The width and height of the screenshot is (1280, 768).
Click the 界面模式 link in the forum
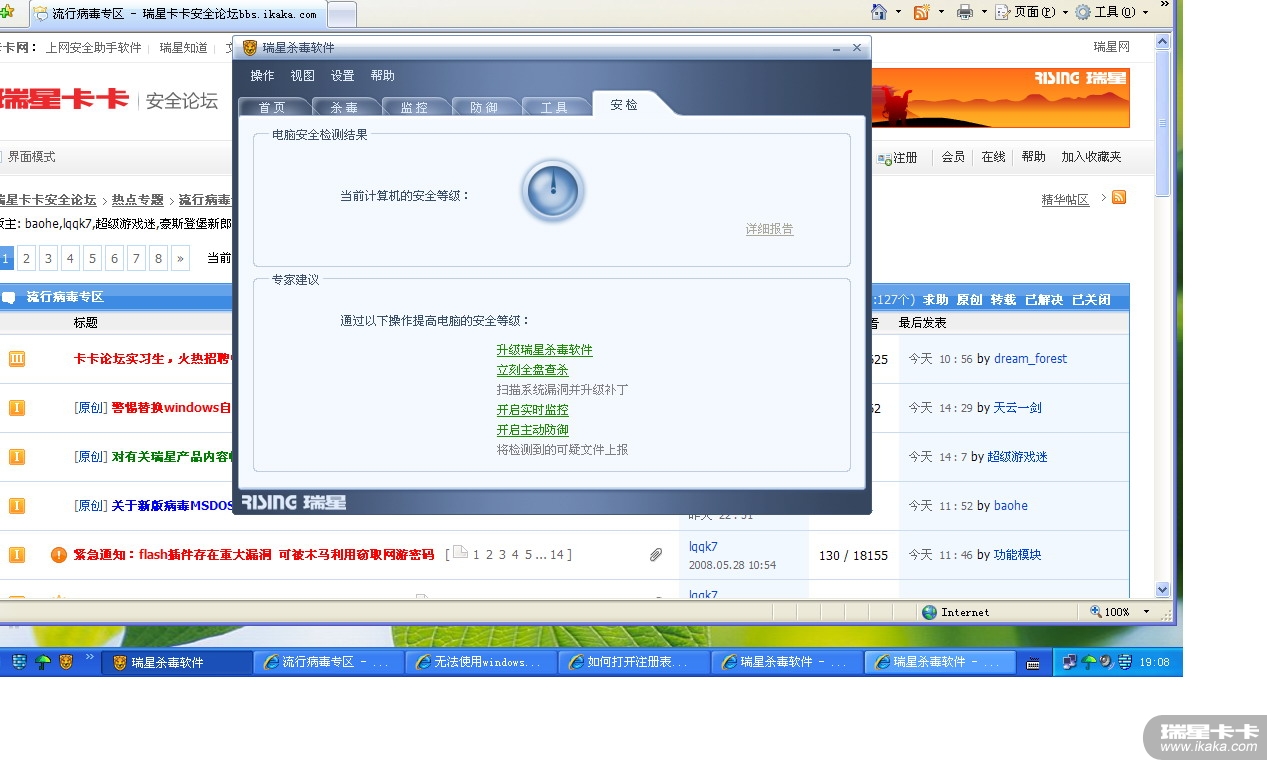[32, 157]
